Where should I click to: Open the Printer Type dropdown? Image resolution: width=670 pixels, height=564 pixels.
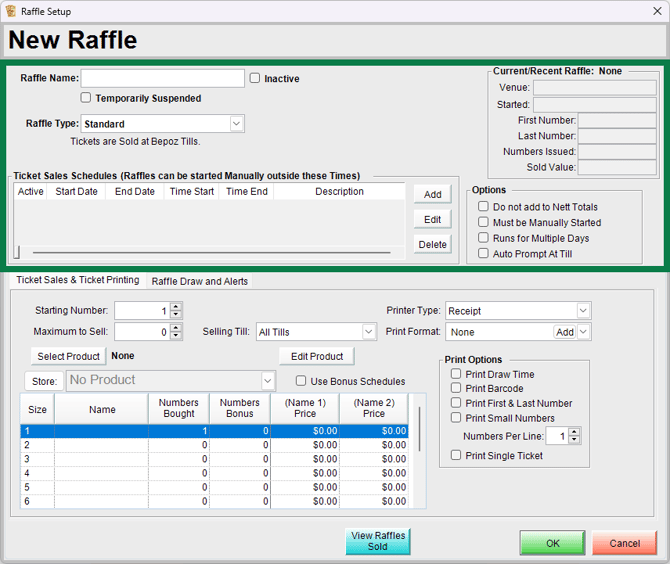pyautogui.click(x=583, y=311)
